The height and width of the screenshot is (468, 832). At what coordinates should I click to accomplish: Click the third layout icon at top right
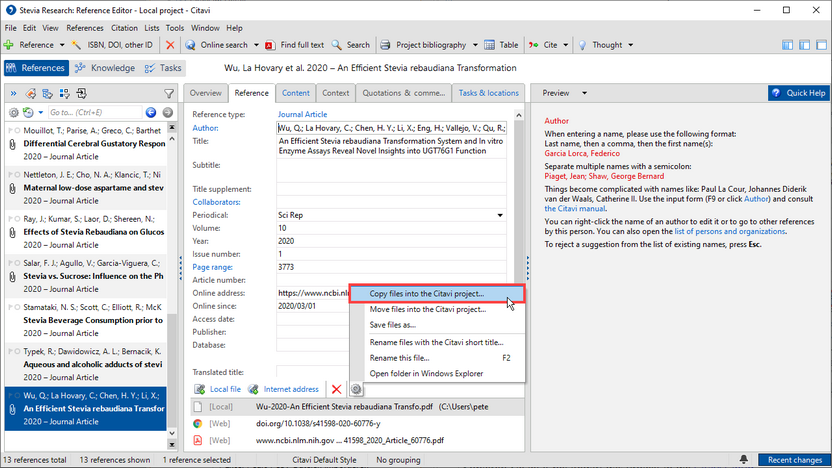pos(821,45)
